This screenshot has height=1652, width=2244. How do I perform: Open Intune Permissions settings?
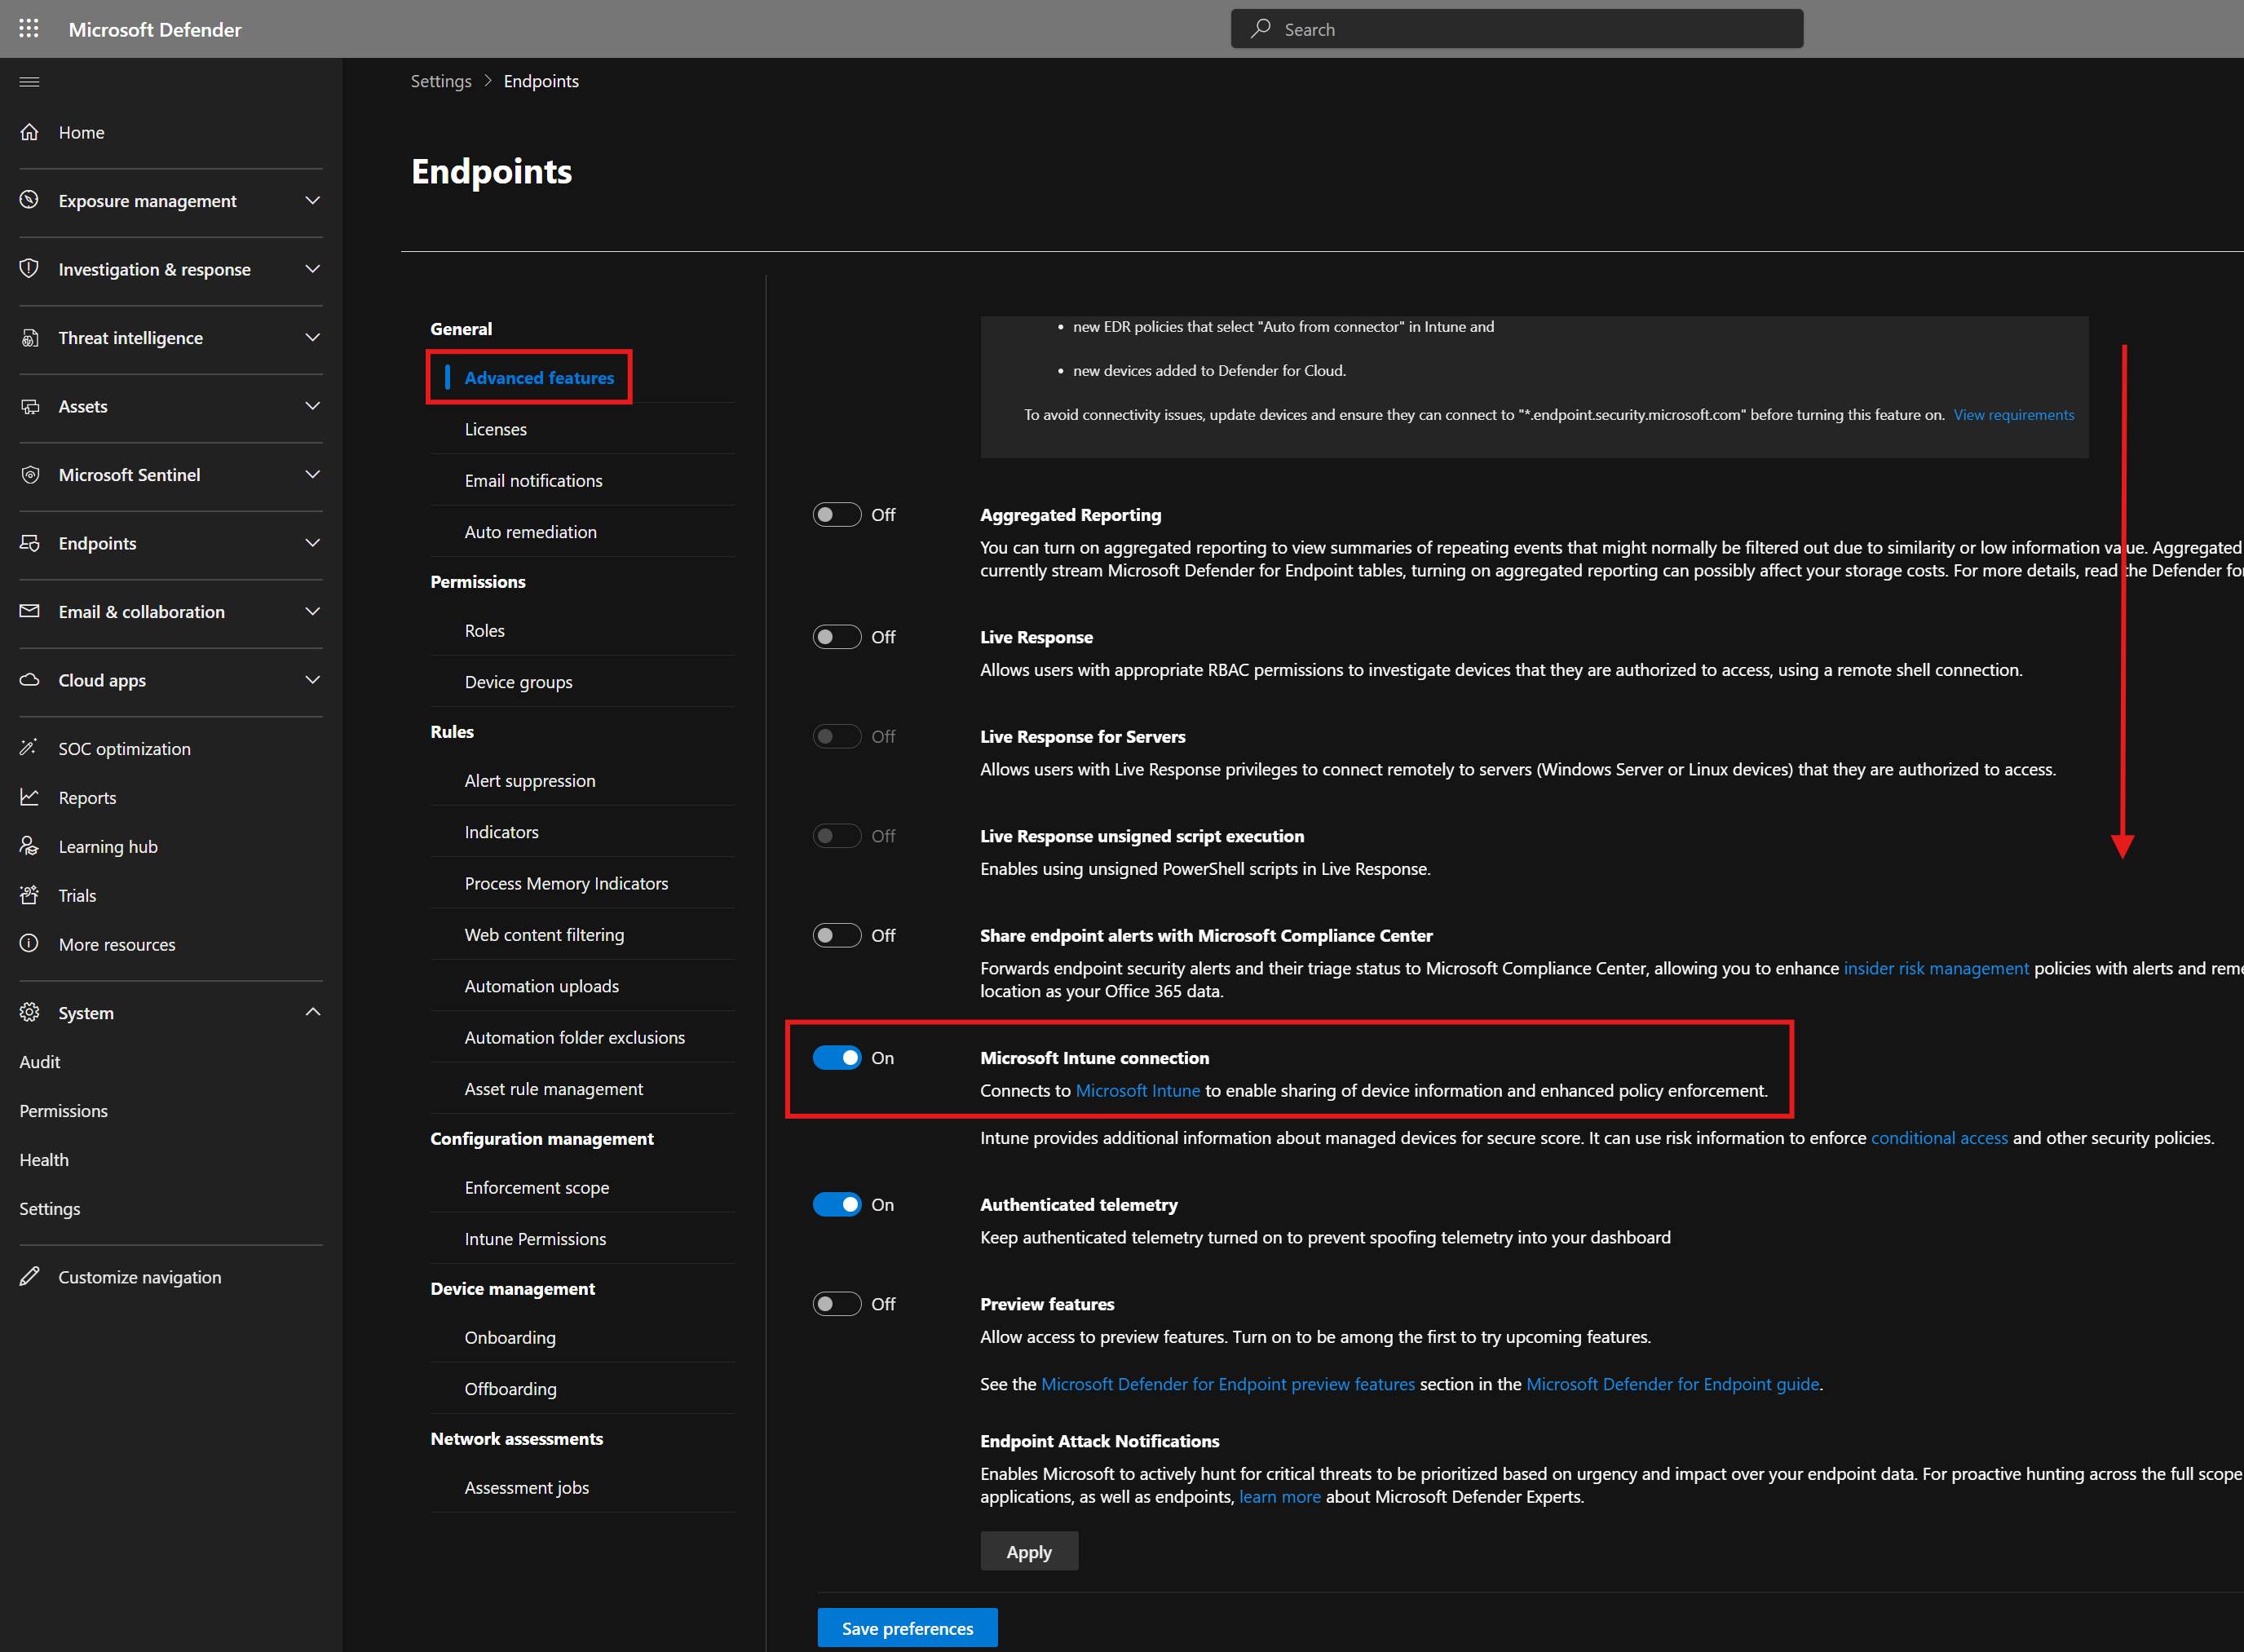click(x=535, y=1238)
